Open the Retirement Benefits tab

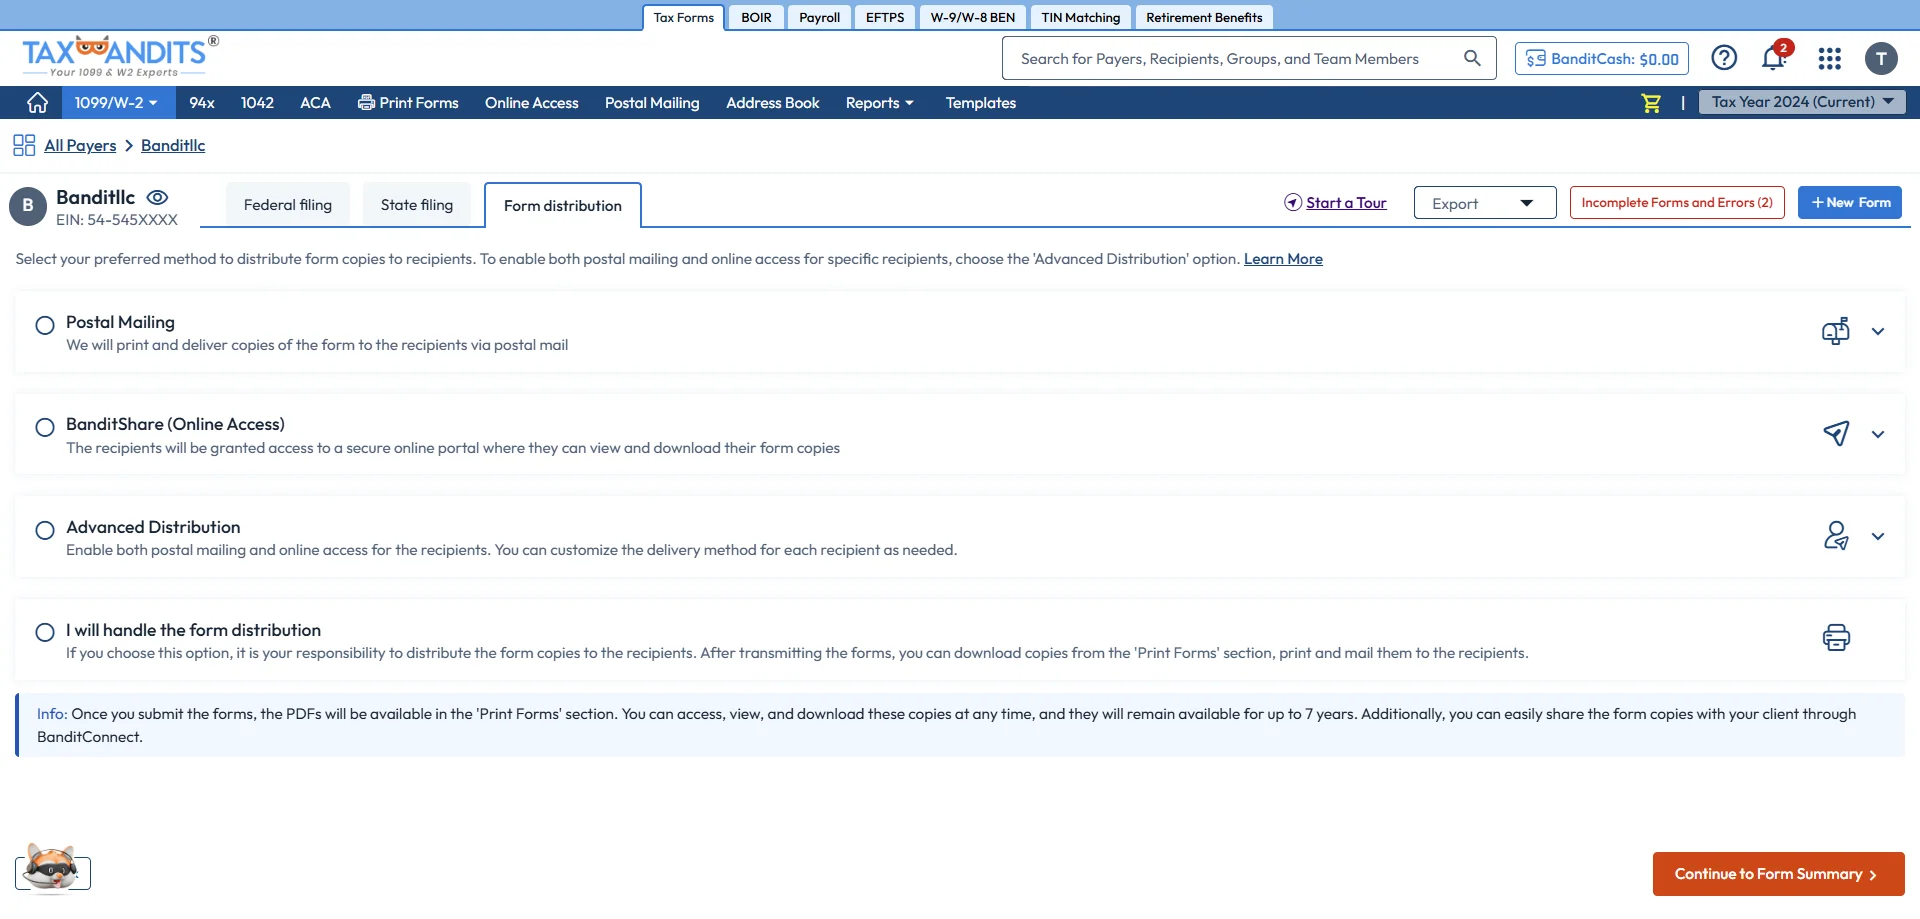coord(1204,18)
